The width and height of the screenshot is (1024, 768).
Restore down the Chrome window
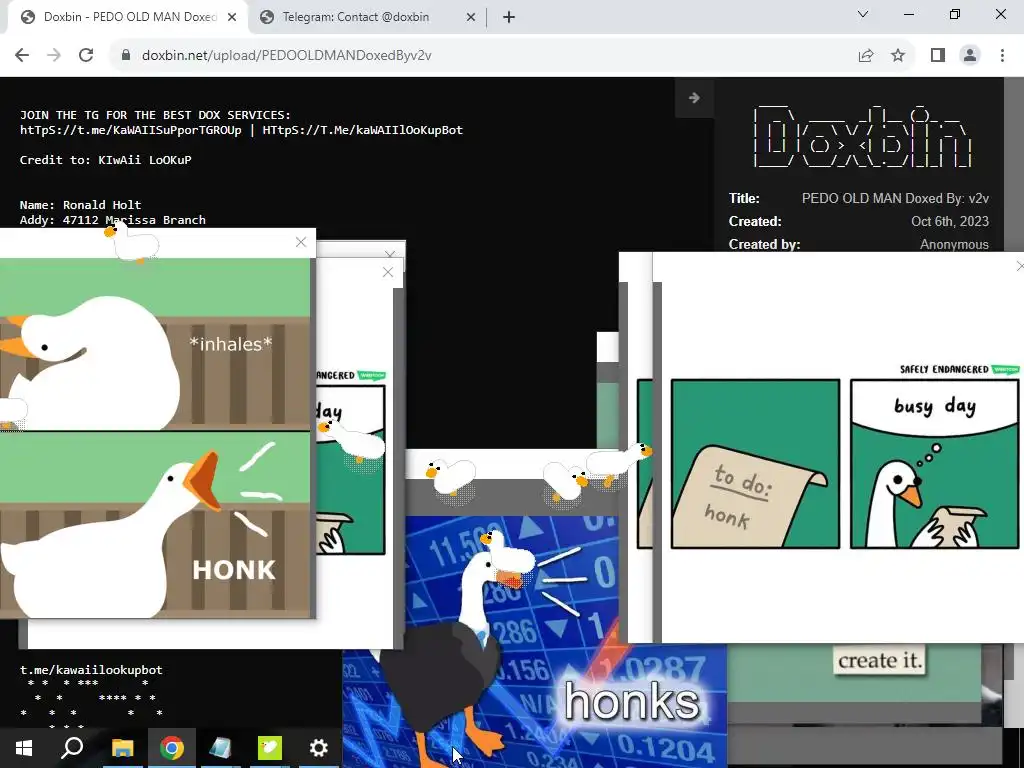pos(955,14)
